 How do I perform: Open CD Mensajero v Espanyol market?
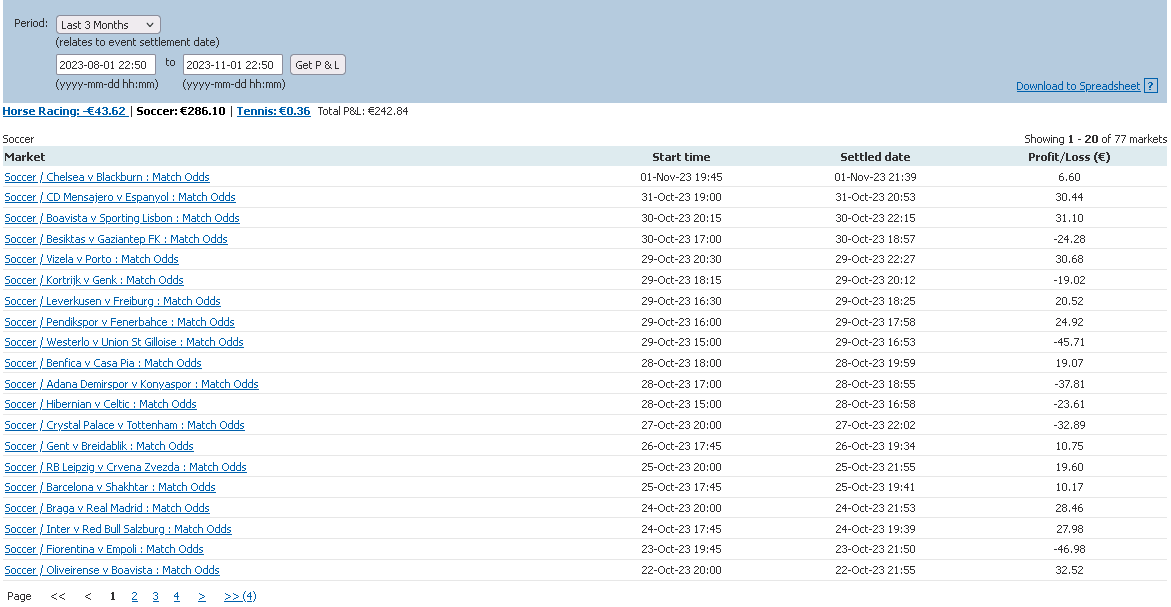[120, 197]
